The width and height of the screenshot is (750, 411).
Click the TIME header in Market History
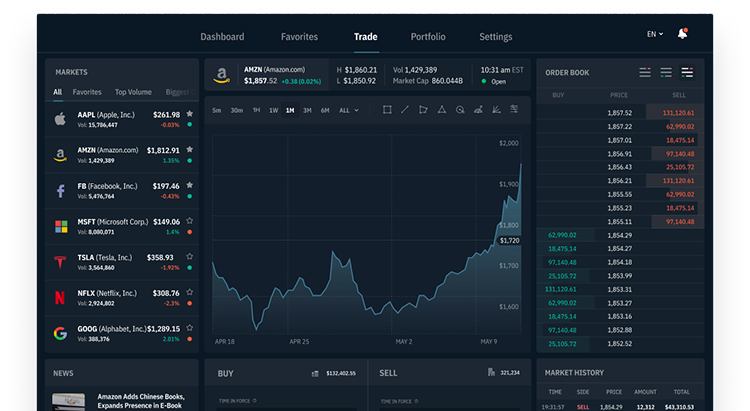click(555, 392)
